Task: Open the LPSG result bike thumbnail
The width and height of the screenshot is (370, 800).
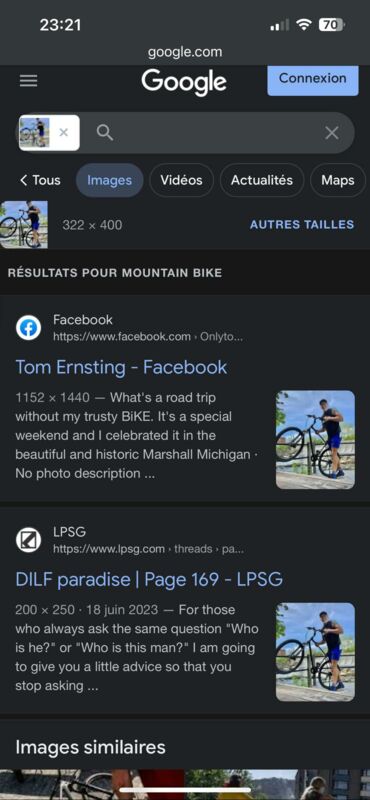Action: point(315,652)
